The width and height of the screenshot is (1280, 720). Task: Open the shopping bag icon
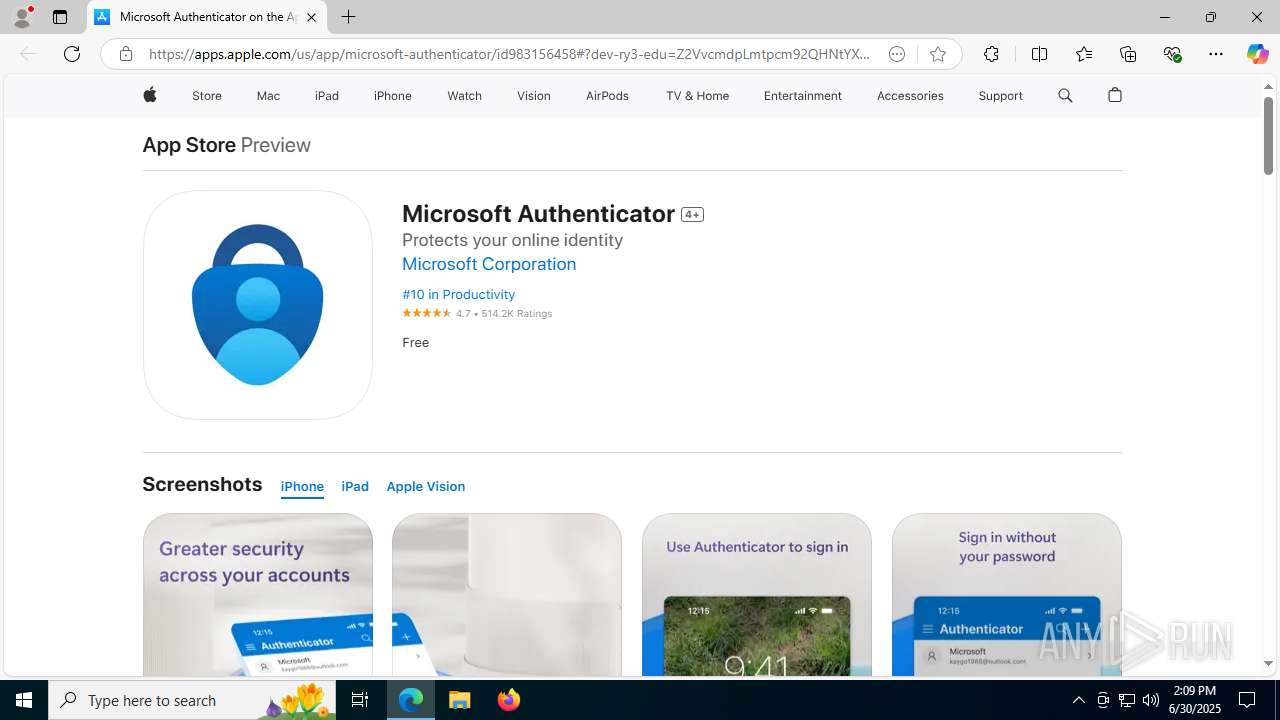(x=1115, y=95)
